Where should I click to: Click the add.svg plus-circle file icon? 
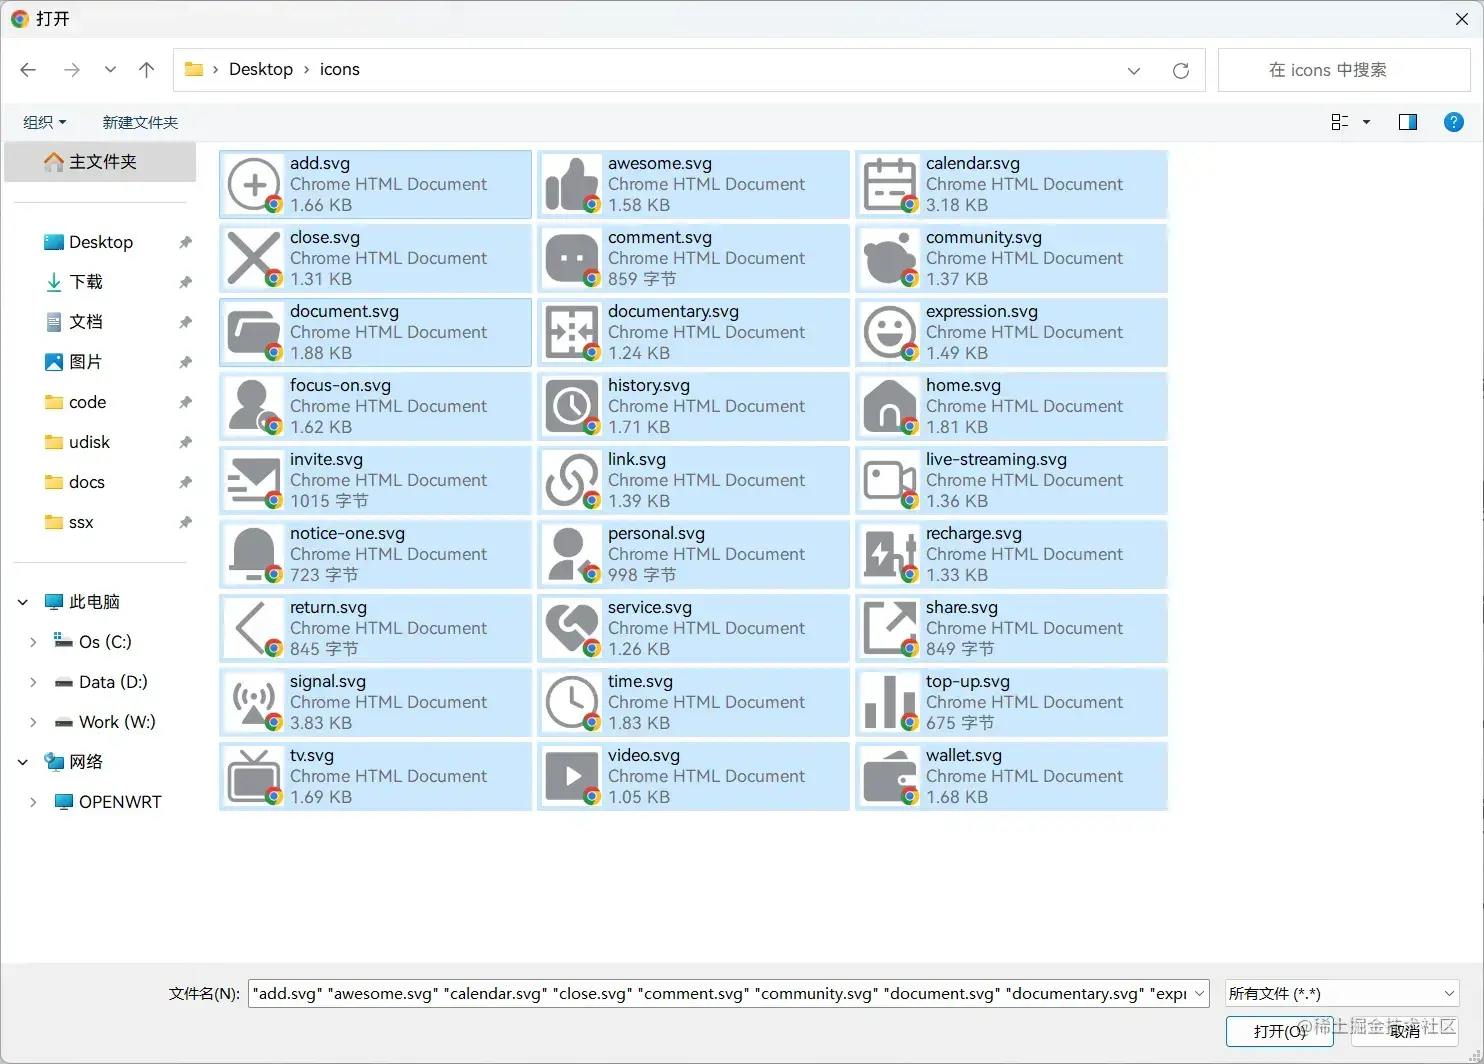tap(254, 184)
